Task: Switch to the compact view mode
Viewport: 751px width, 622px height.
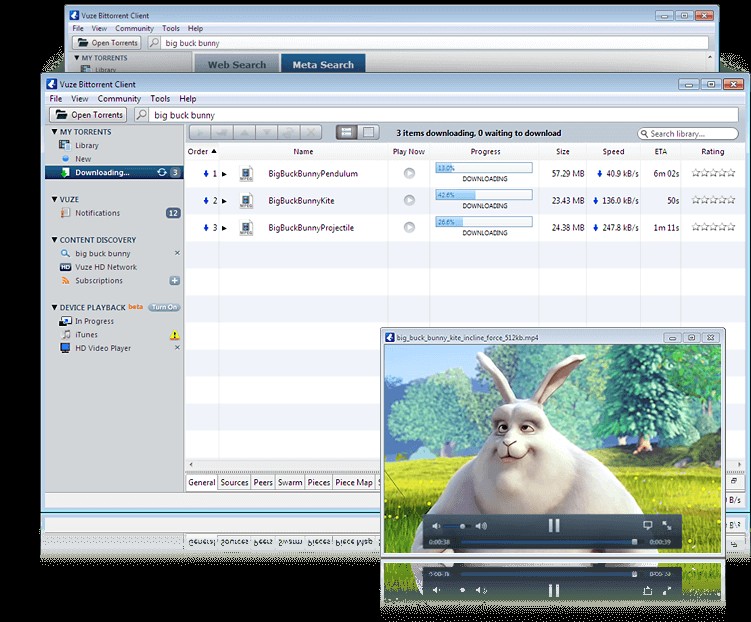Action: (369, 133)
